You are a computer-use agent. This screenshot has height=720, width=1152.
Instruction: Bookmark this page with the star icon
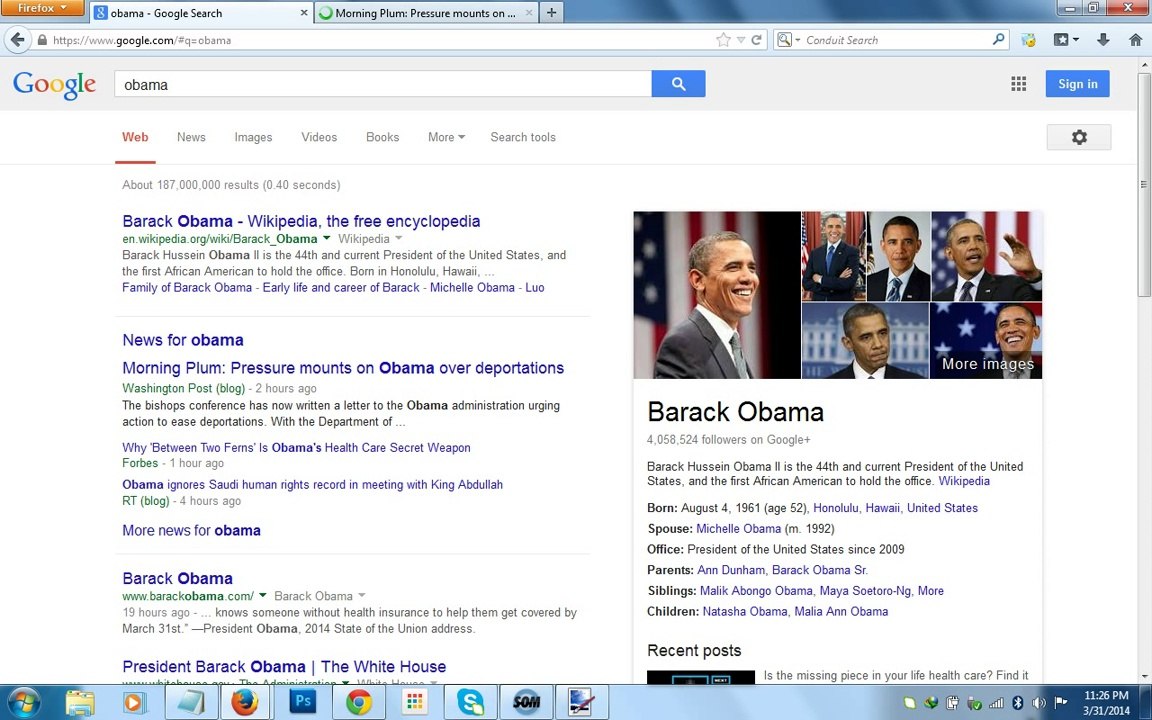(723, 40)
